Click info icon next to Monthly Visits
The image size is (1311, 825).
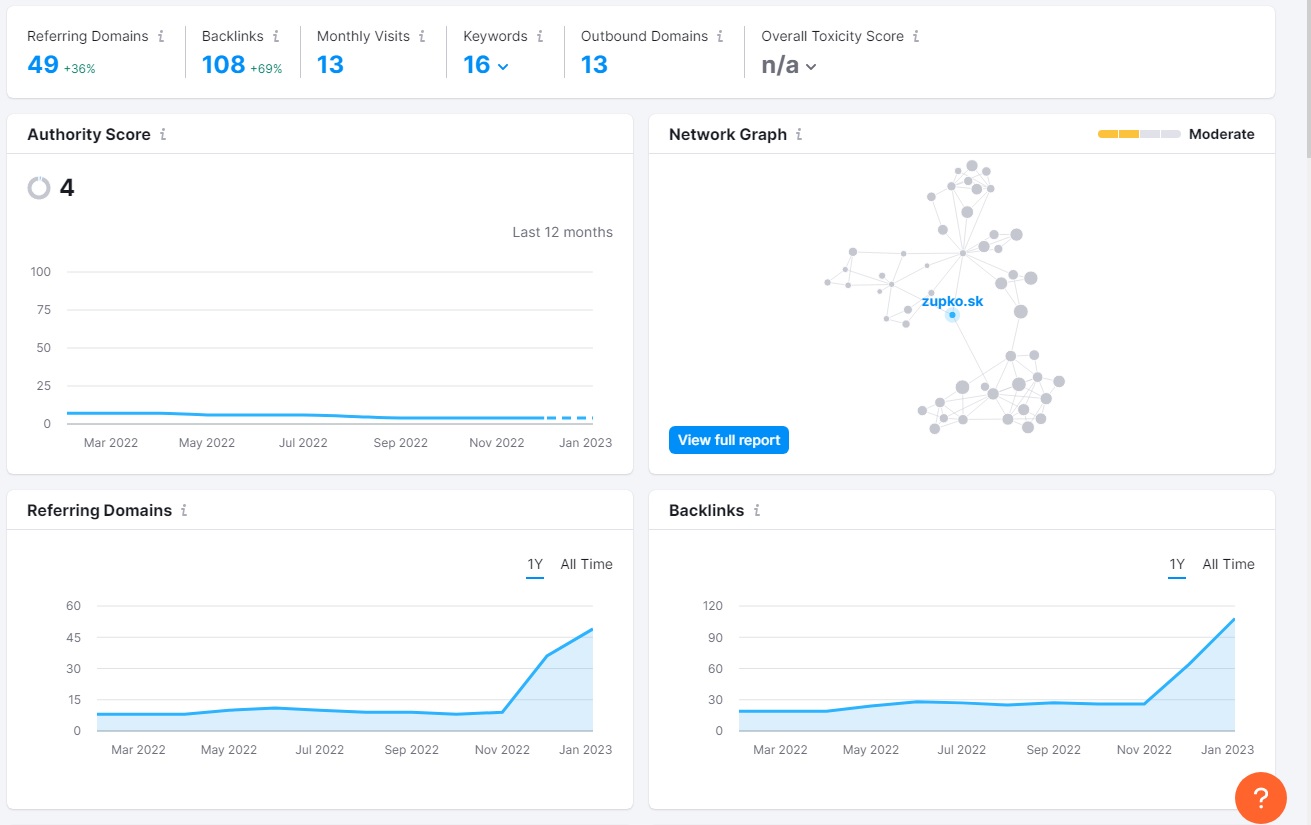pyautogui.click(x=422, y=36)
